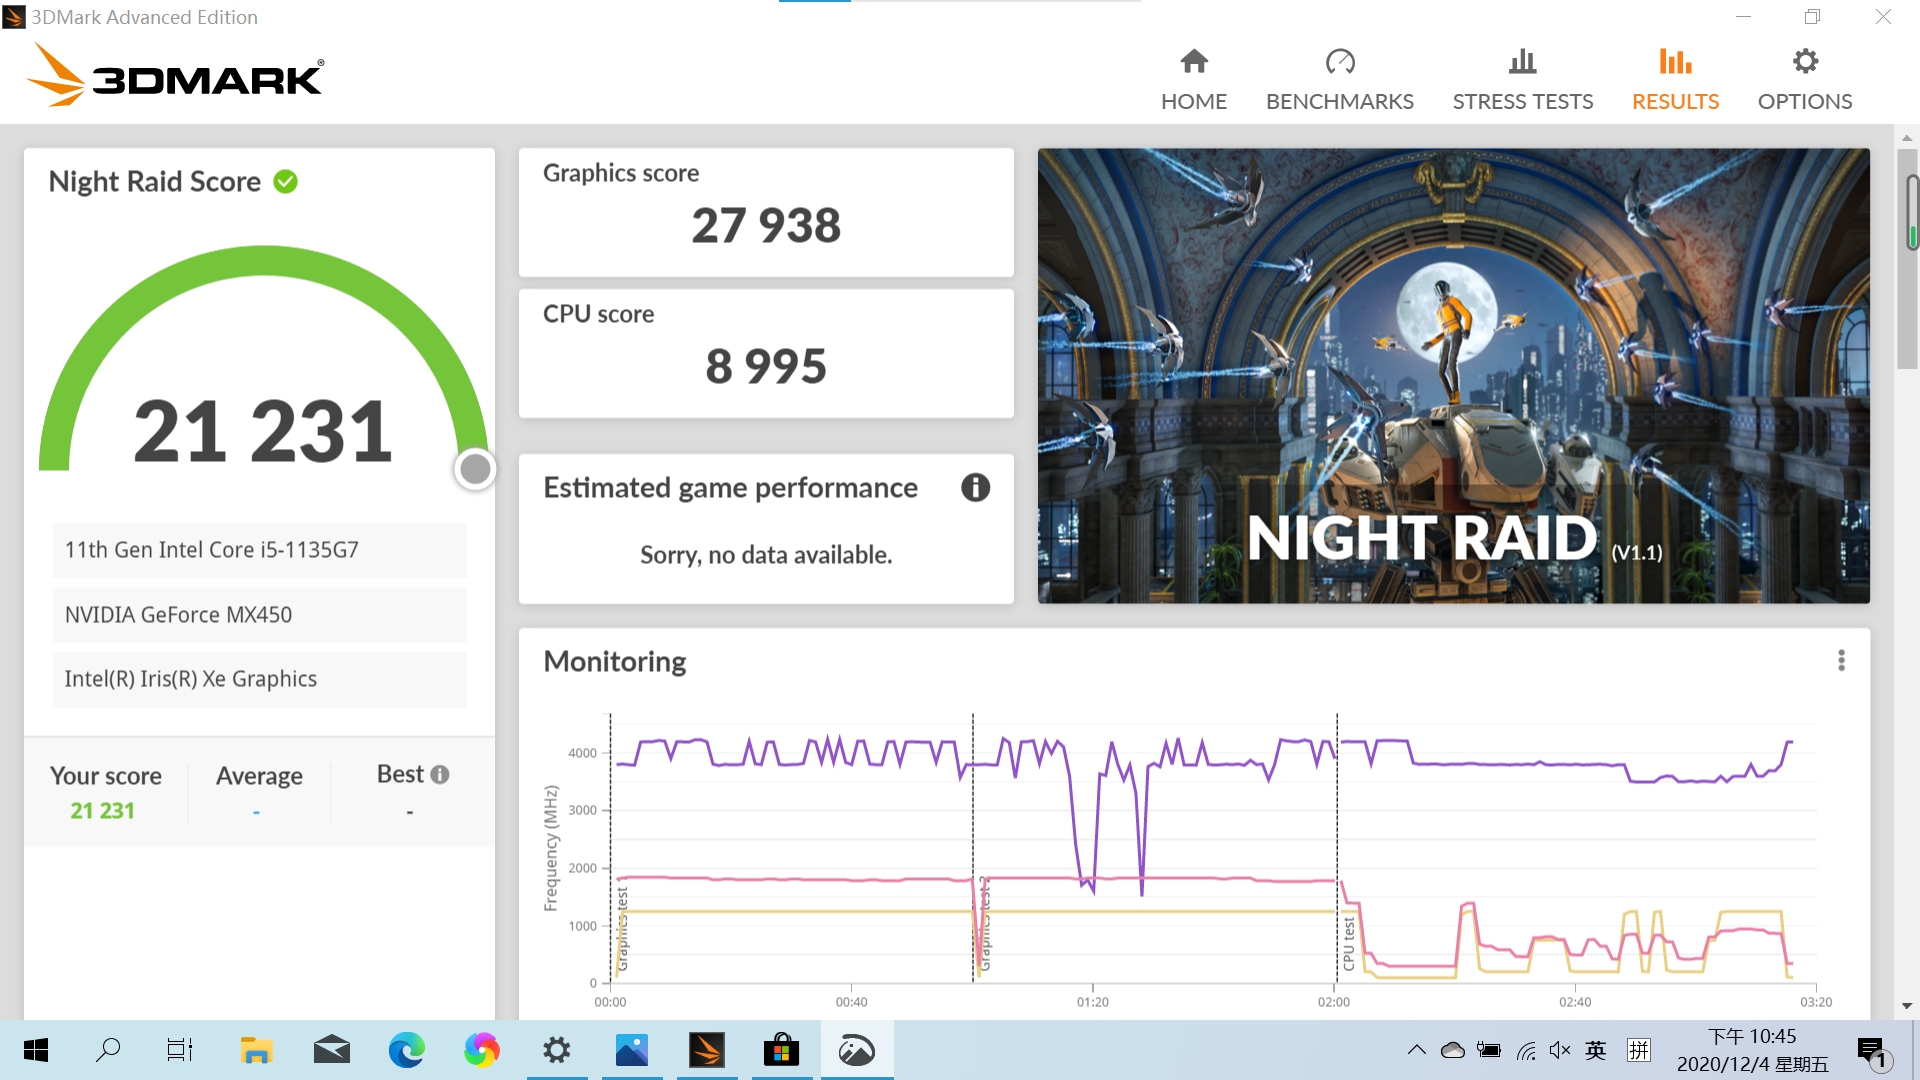Click the Graphics score value 27 938
Screen dimensions: 1920x1080
766,226
